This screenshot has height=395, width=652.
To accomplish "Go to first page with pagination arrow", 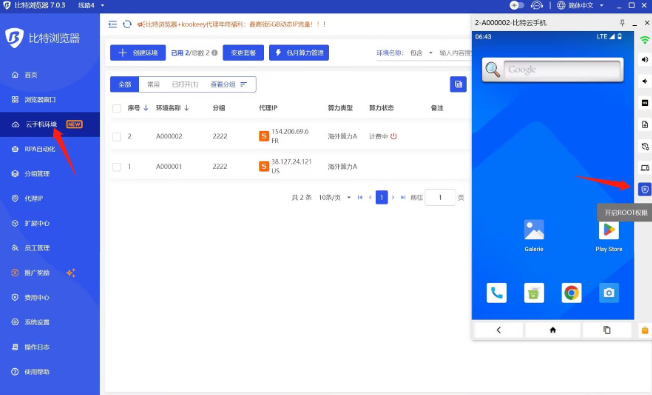I will tap(360, 198).
